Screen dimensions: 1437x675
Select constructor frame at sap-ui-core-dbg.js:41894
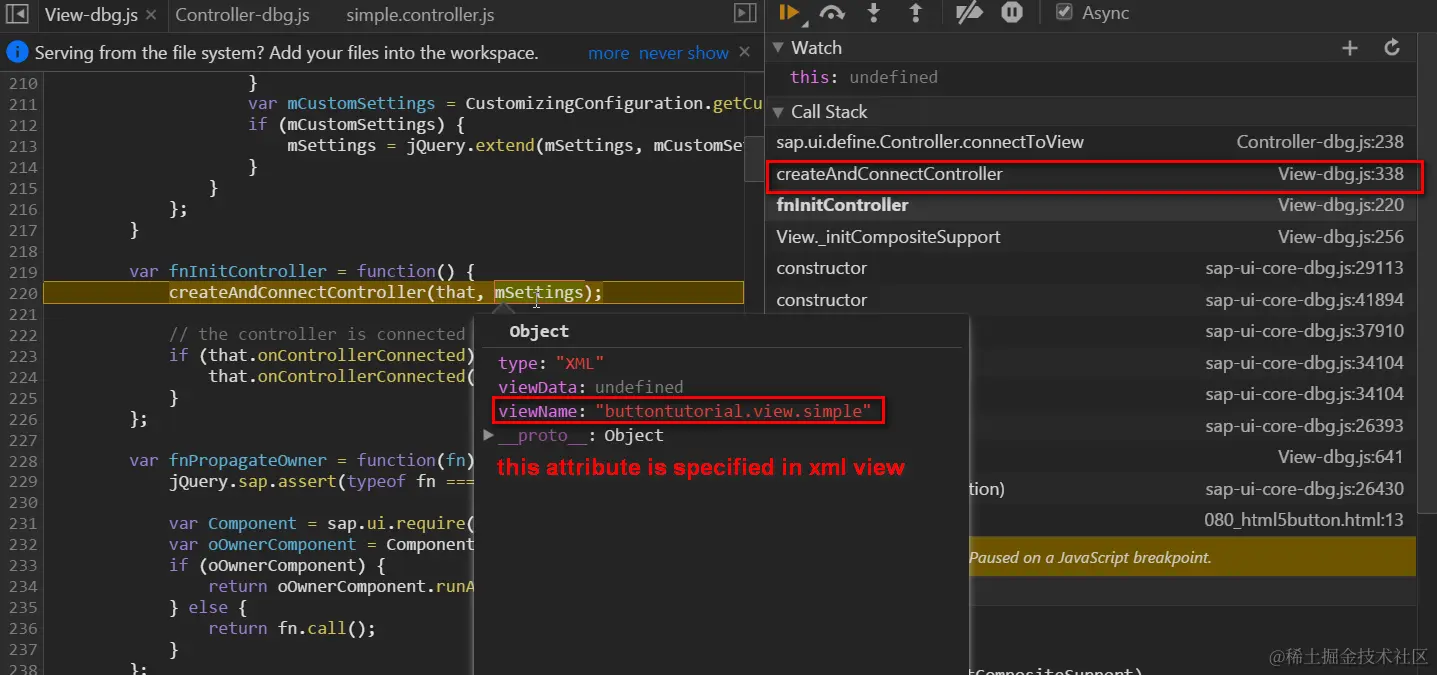click(1090, 300)
